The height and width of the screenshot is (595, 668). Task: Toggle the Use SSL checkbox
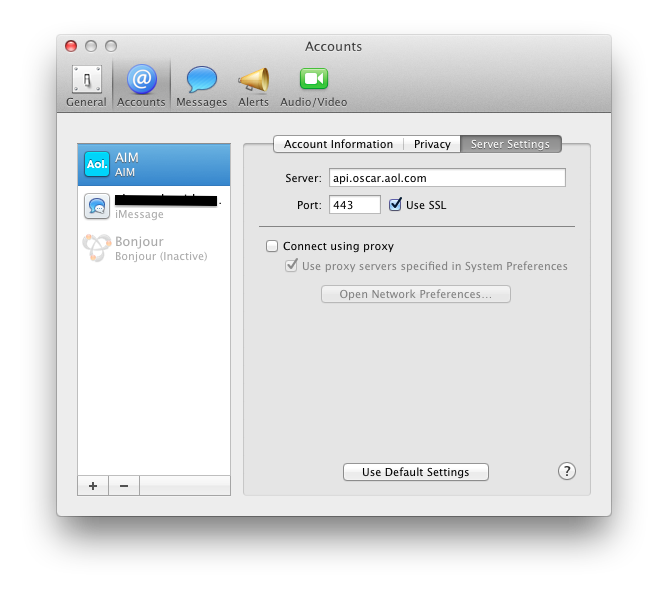point(395,204)
